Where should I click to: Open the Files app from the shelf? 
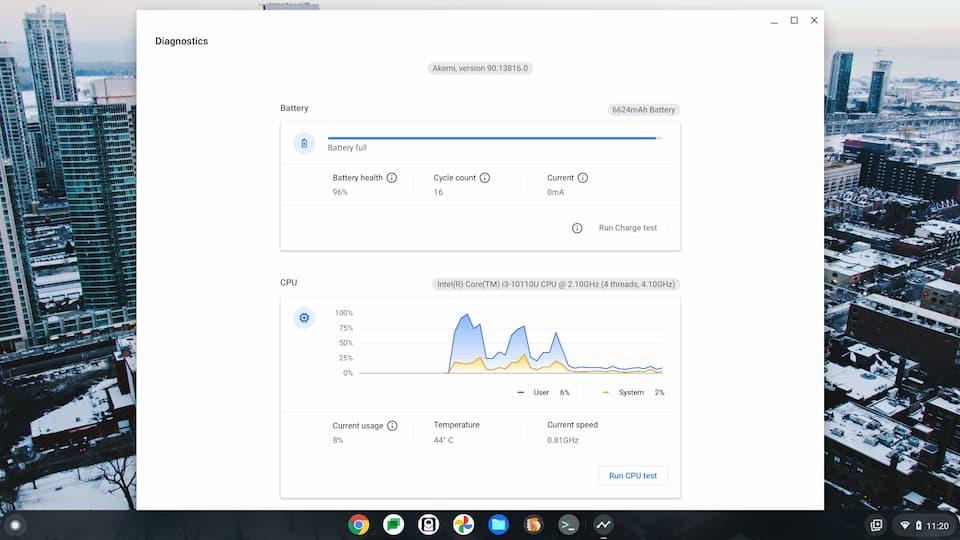(x=498, y=525)
